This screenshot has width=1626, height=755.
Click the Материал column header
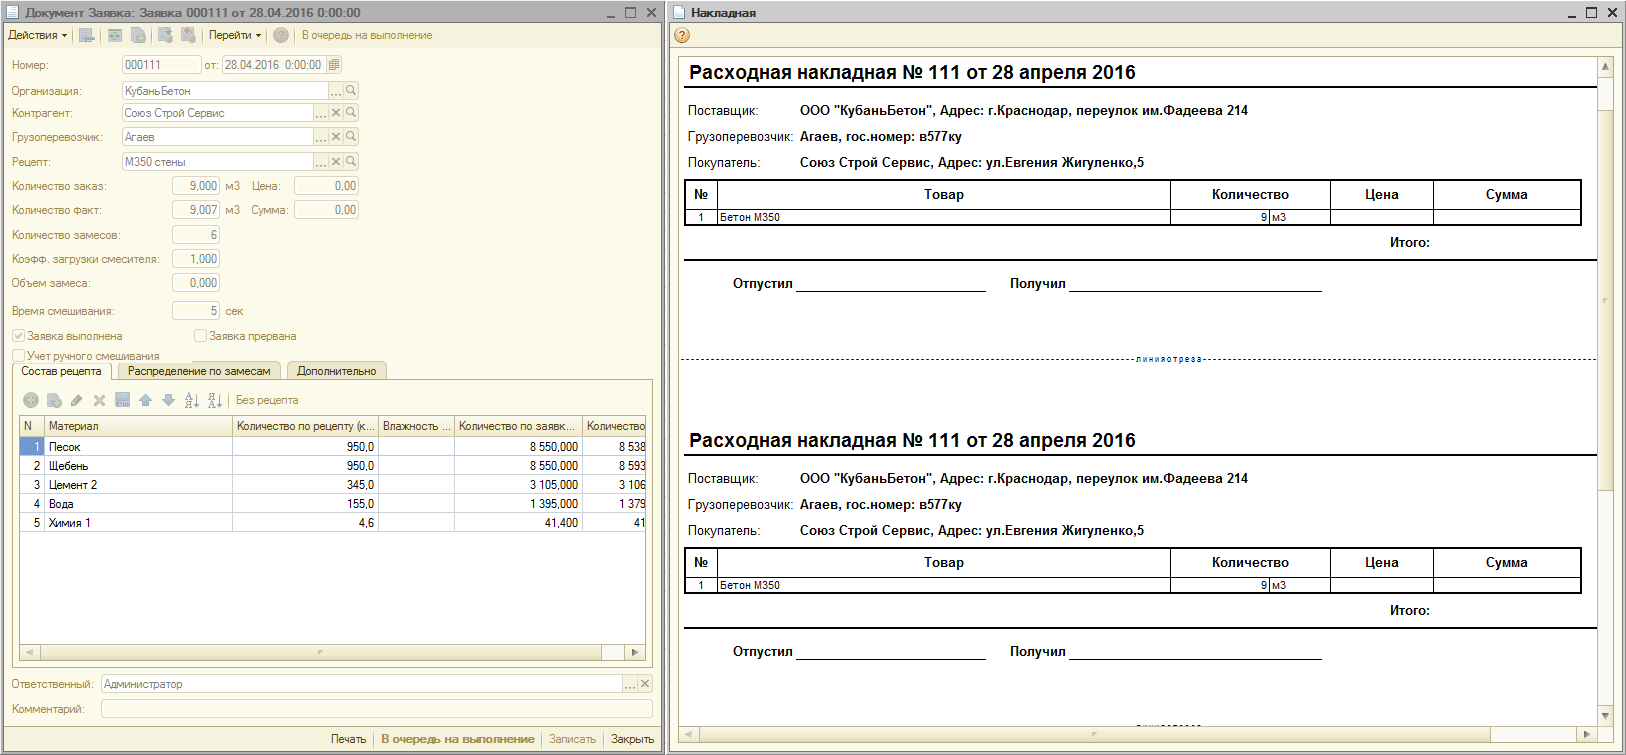(x=138, y=426)
